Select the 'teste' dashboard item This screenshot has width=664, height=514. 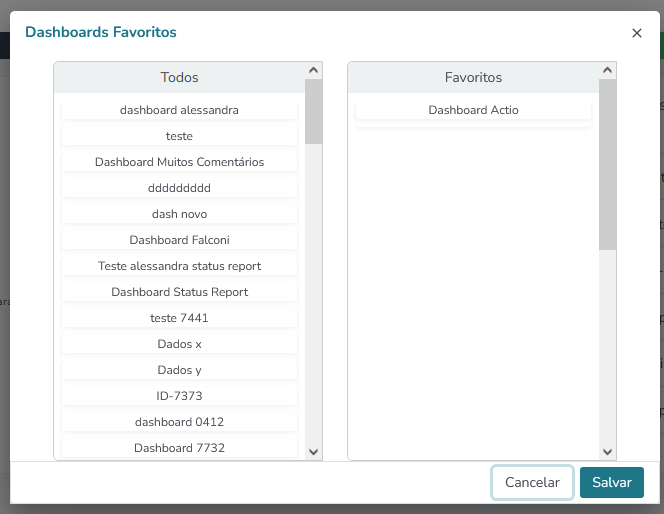coord(179,136)
